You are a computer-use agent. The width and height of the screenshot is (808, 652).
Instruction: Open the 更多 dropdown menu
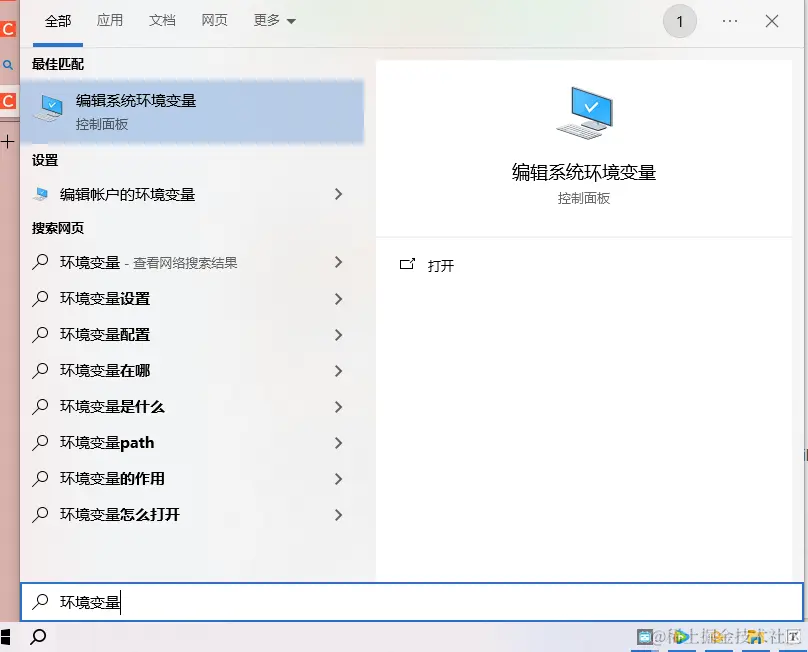click(275, 21)
